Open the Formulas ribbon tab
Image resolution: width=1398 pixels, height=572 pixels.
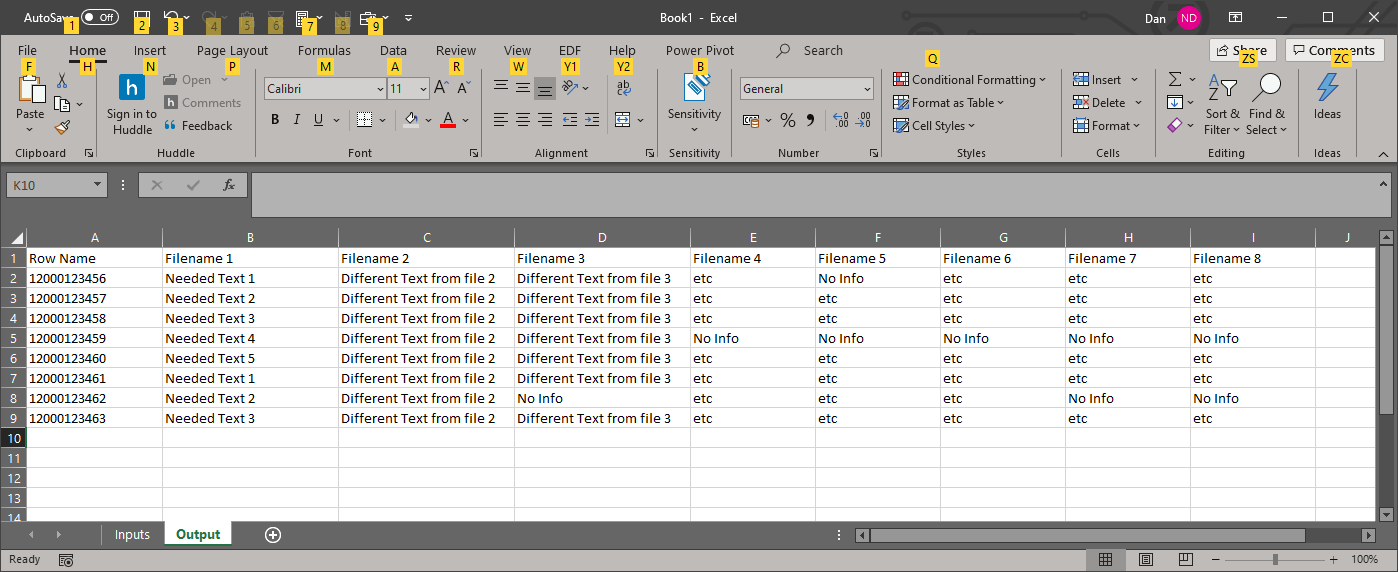(x=324, y=51)
